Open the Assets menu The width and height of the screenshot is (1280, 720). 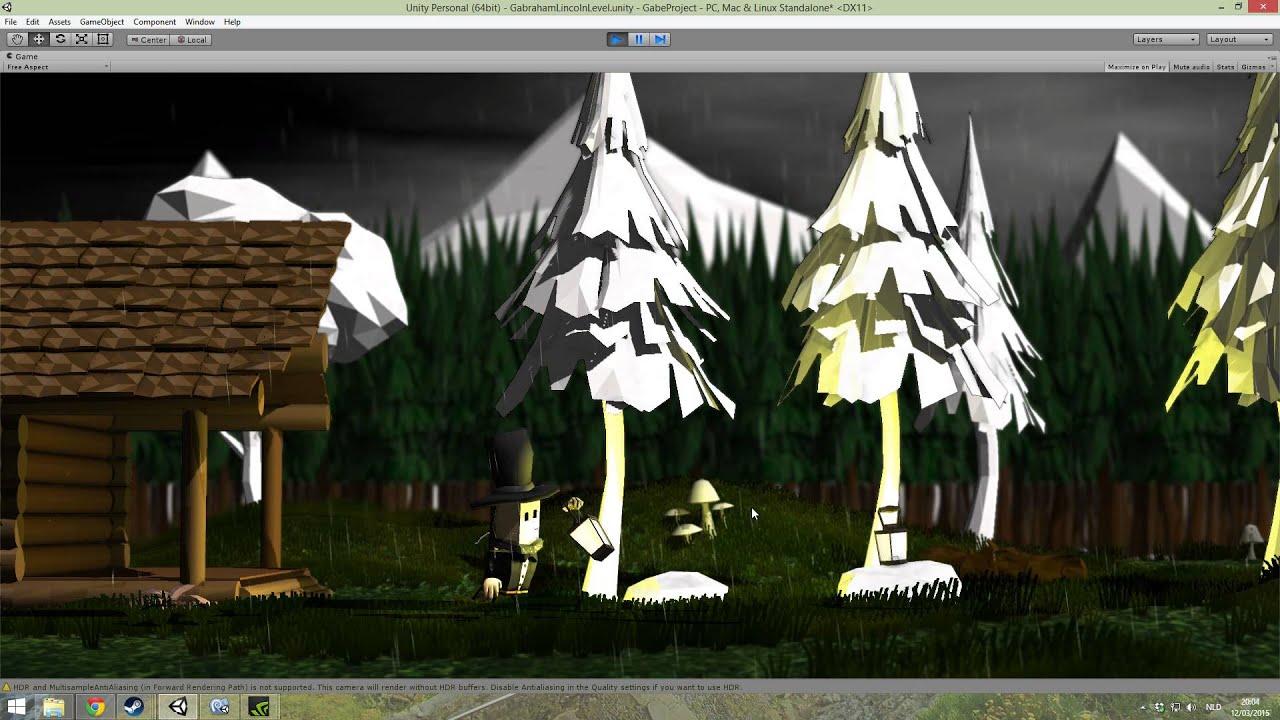pyautogui.click(x=59, y=22)
